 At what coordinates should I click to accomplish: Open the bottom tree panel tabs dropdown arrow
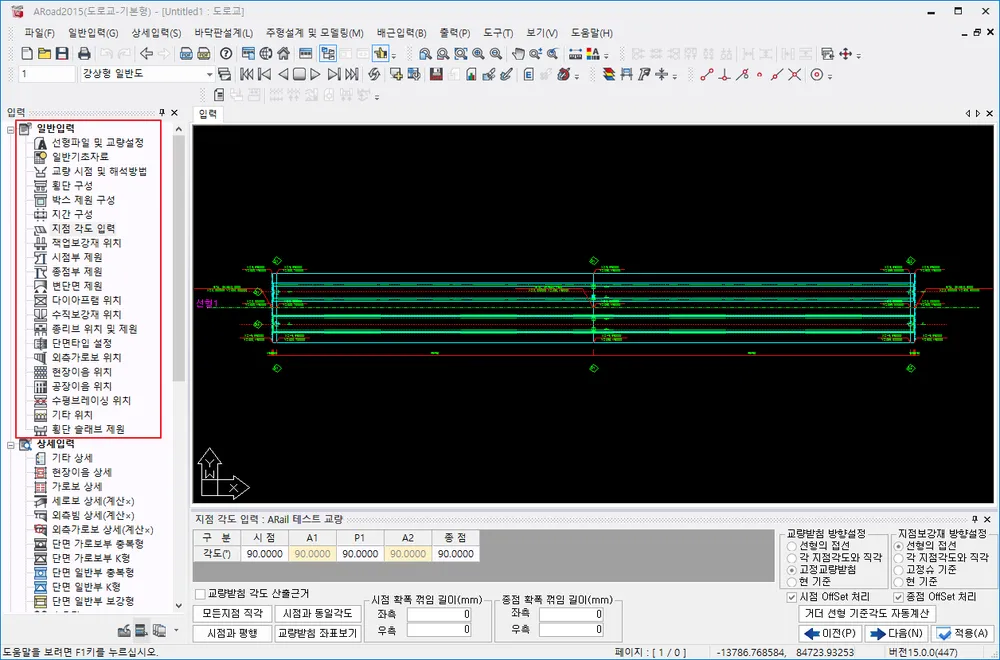point(176,631)
